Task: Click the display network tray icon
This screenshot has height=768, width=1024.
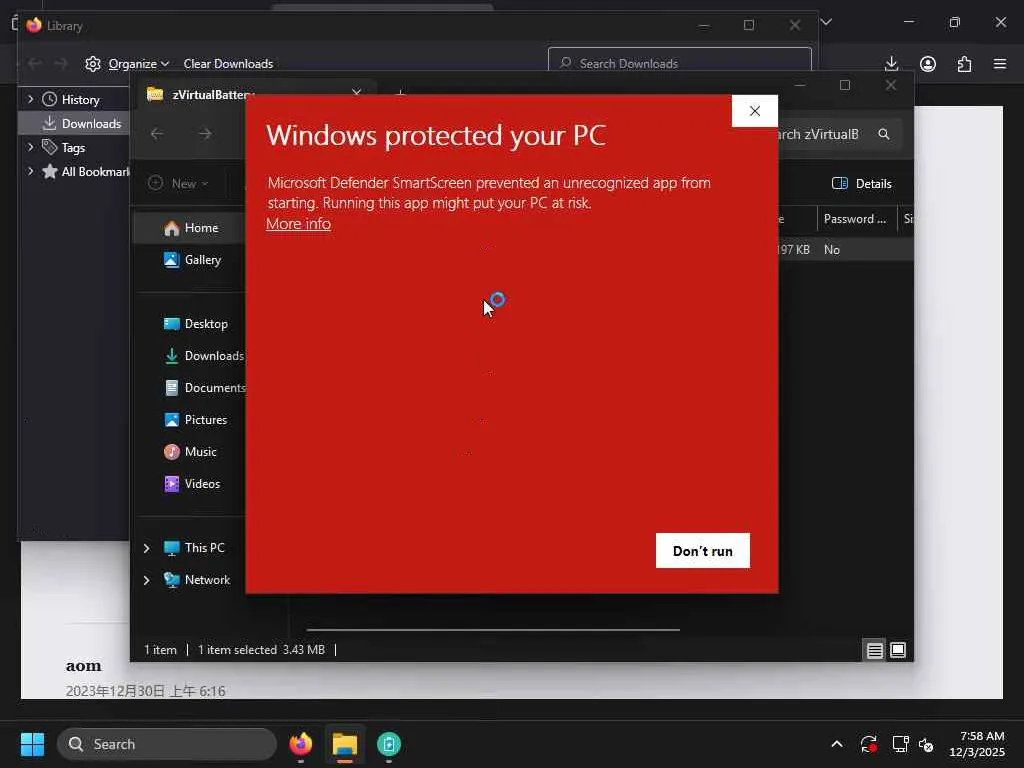Action: [901, 744]
